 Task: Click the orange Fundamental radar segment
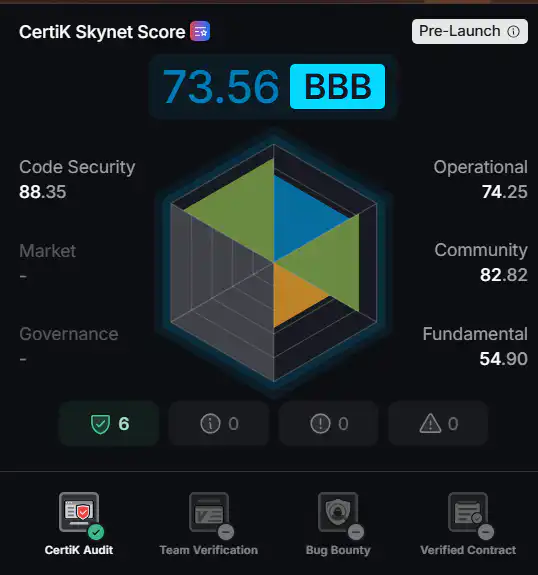coord(292,293)
